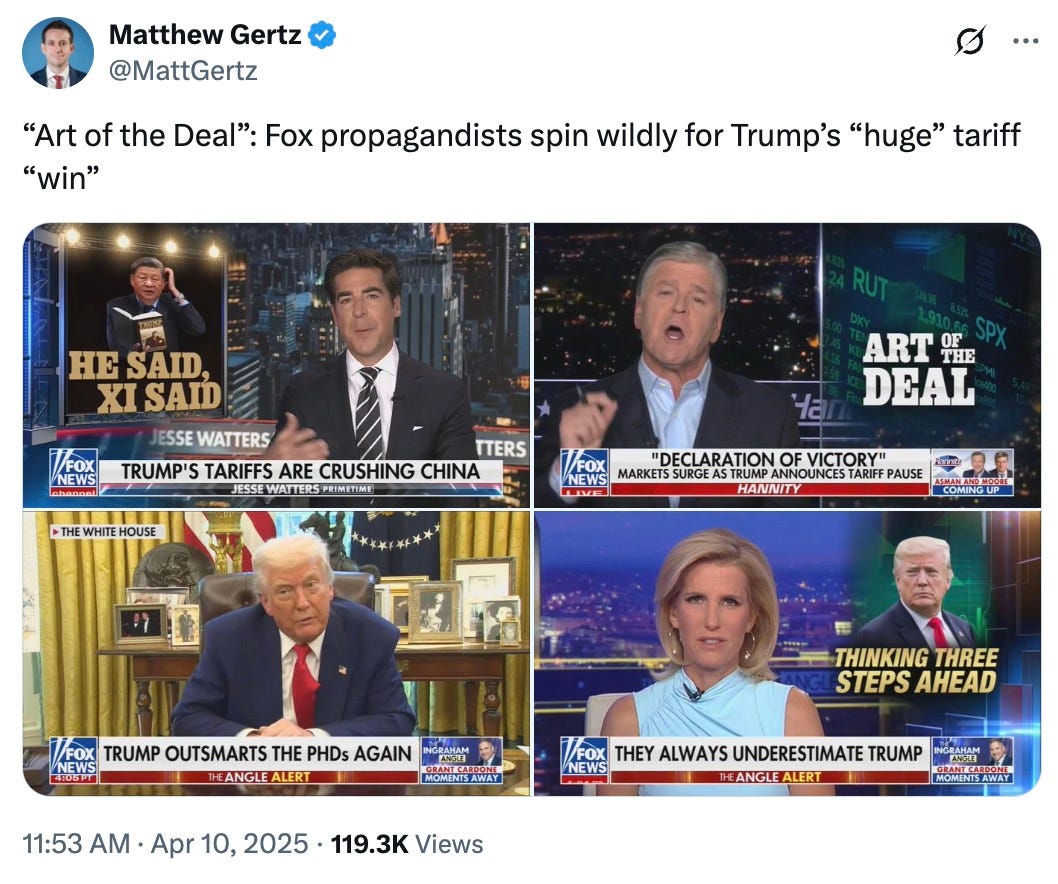
Task: Click the Ingraham Angle Grant Cardone inset, bottom-left image
Action: (x=462, y=760)
